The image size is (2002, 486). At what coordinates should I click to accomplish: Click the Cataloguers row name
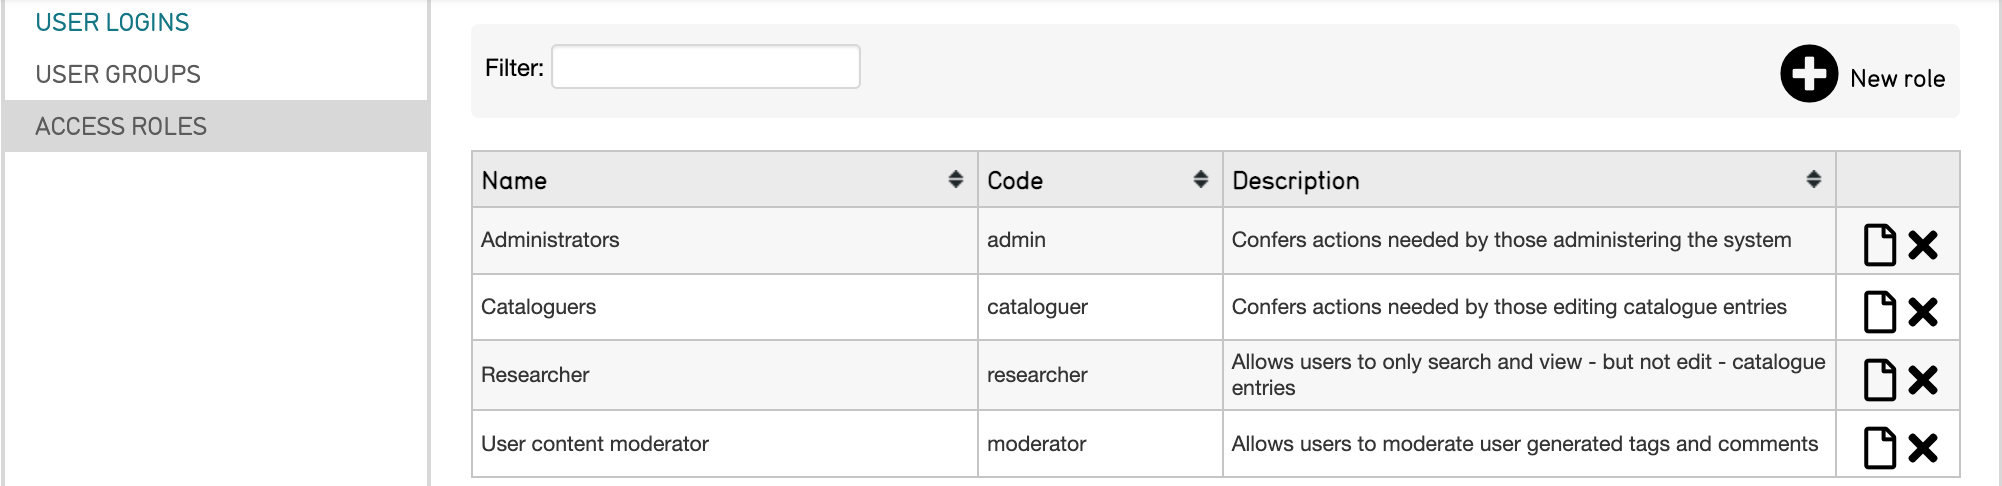(x=538, y=307)
